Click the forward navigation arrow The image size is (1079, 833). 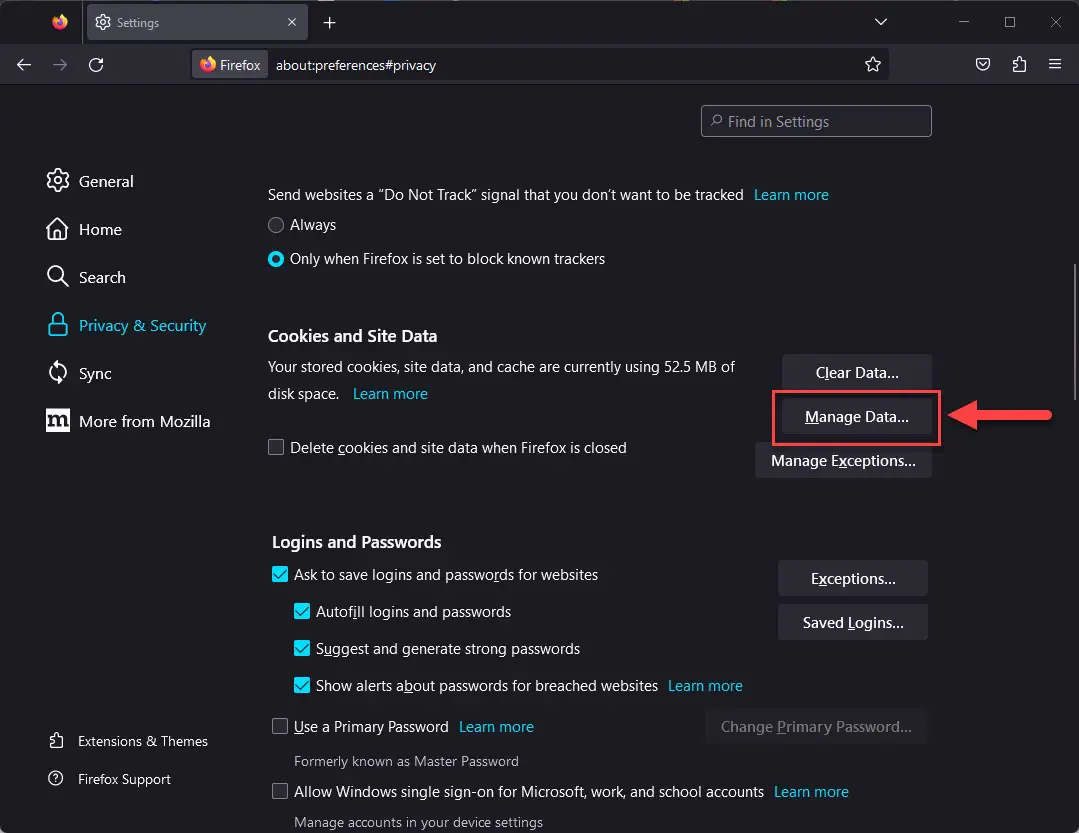(60, 65)
